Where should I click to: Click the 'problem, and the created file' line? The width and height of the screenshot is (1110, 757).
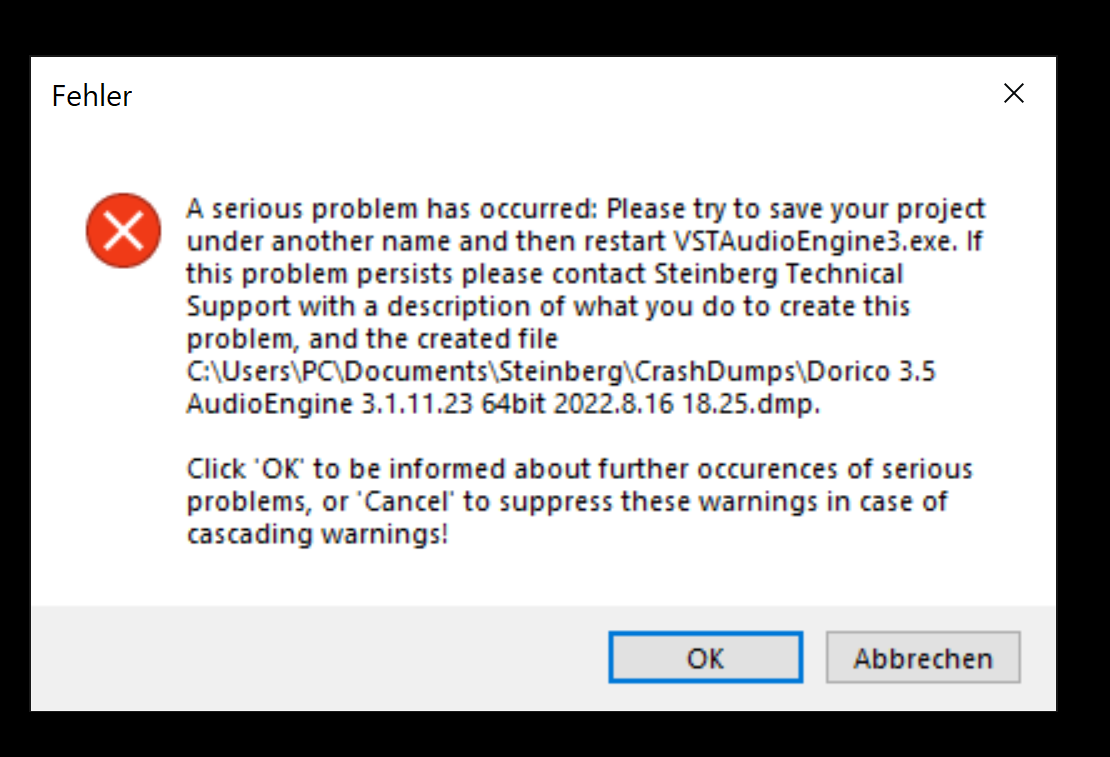click(372, 338)
